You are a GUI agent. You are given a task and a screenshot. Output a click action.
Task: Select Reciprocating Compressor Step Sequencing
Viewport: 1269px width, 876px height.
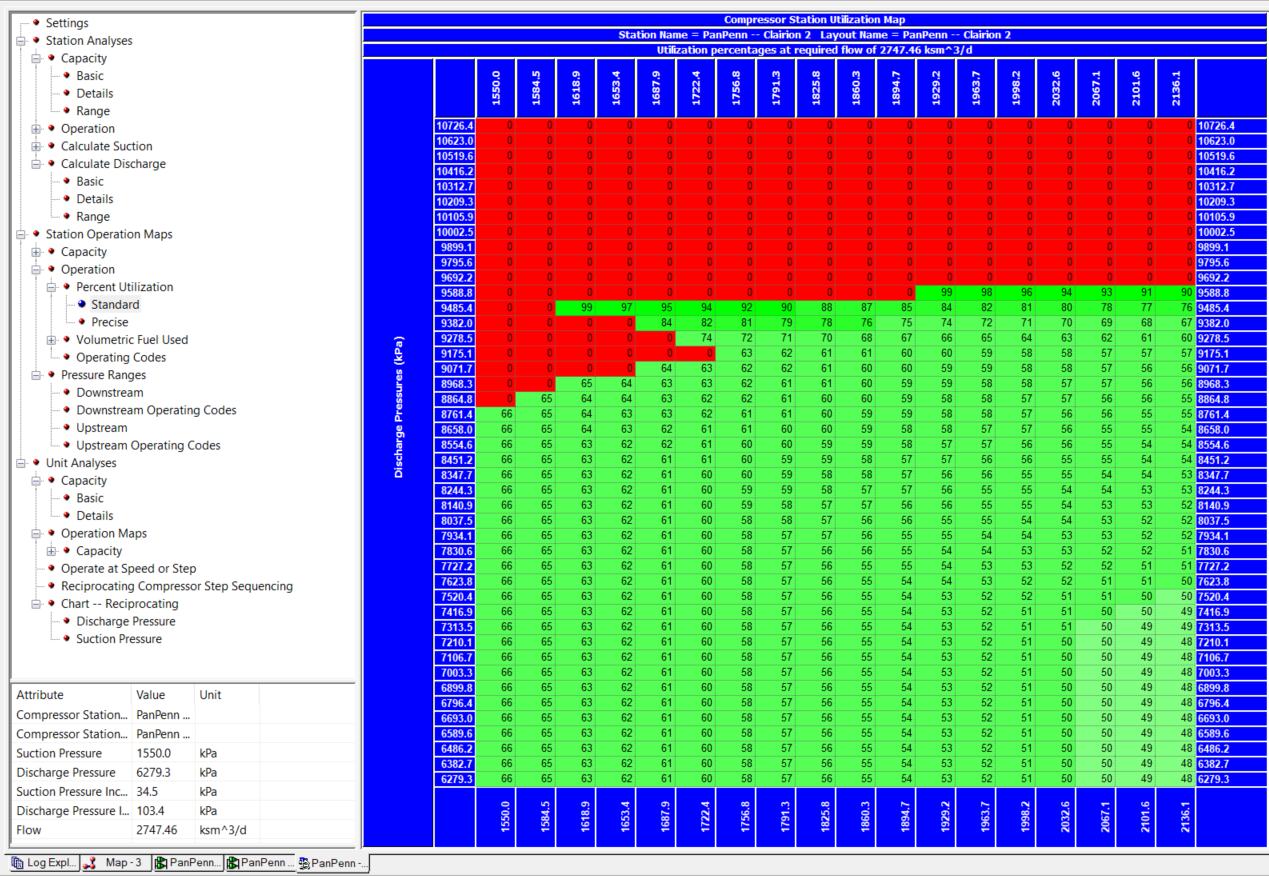point(175,585)
